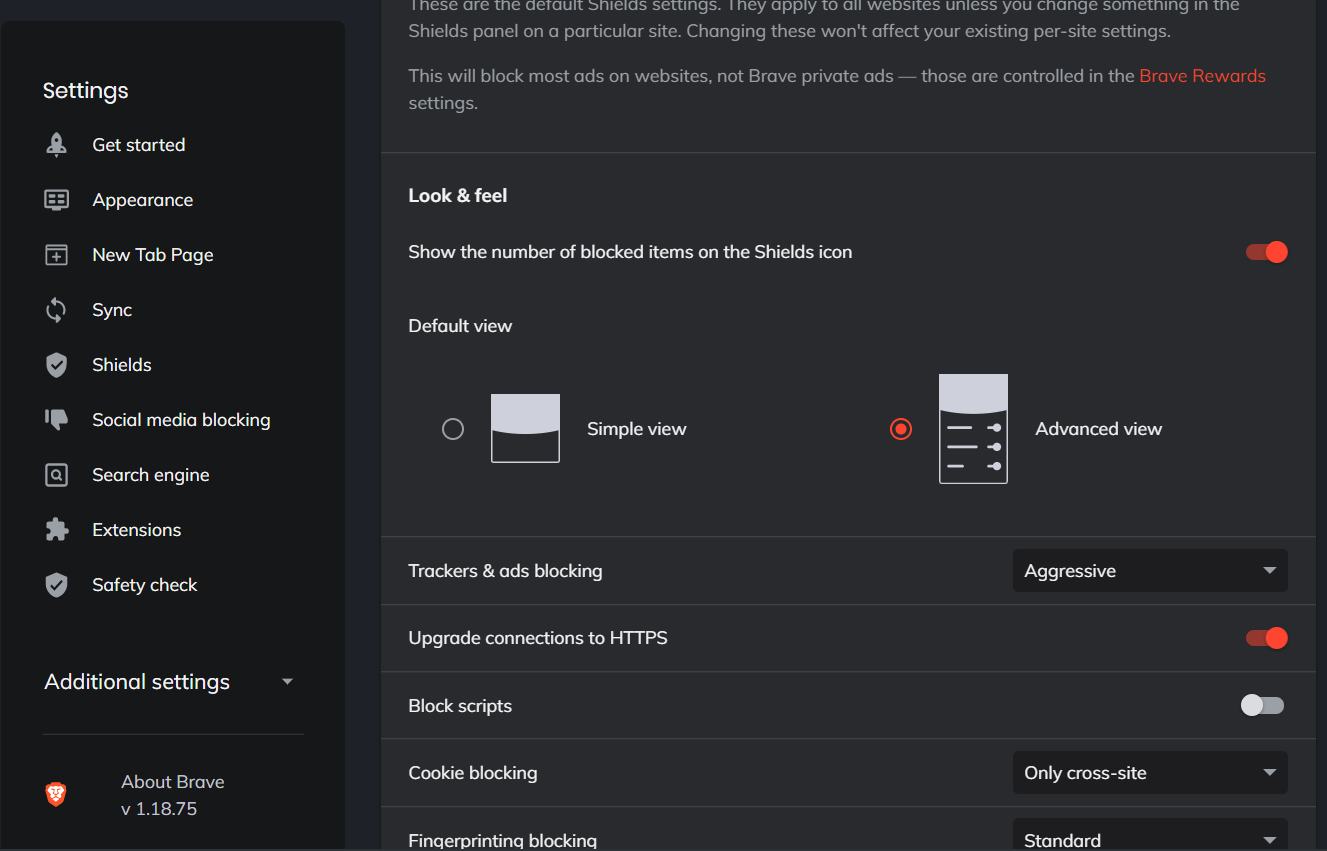Click the Sync arrows icon
The image size is (1327, 851).
(x=57, y=310)
